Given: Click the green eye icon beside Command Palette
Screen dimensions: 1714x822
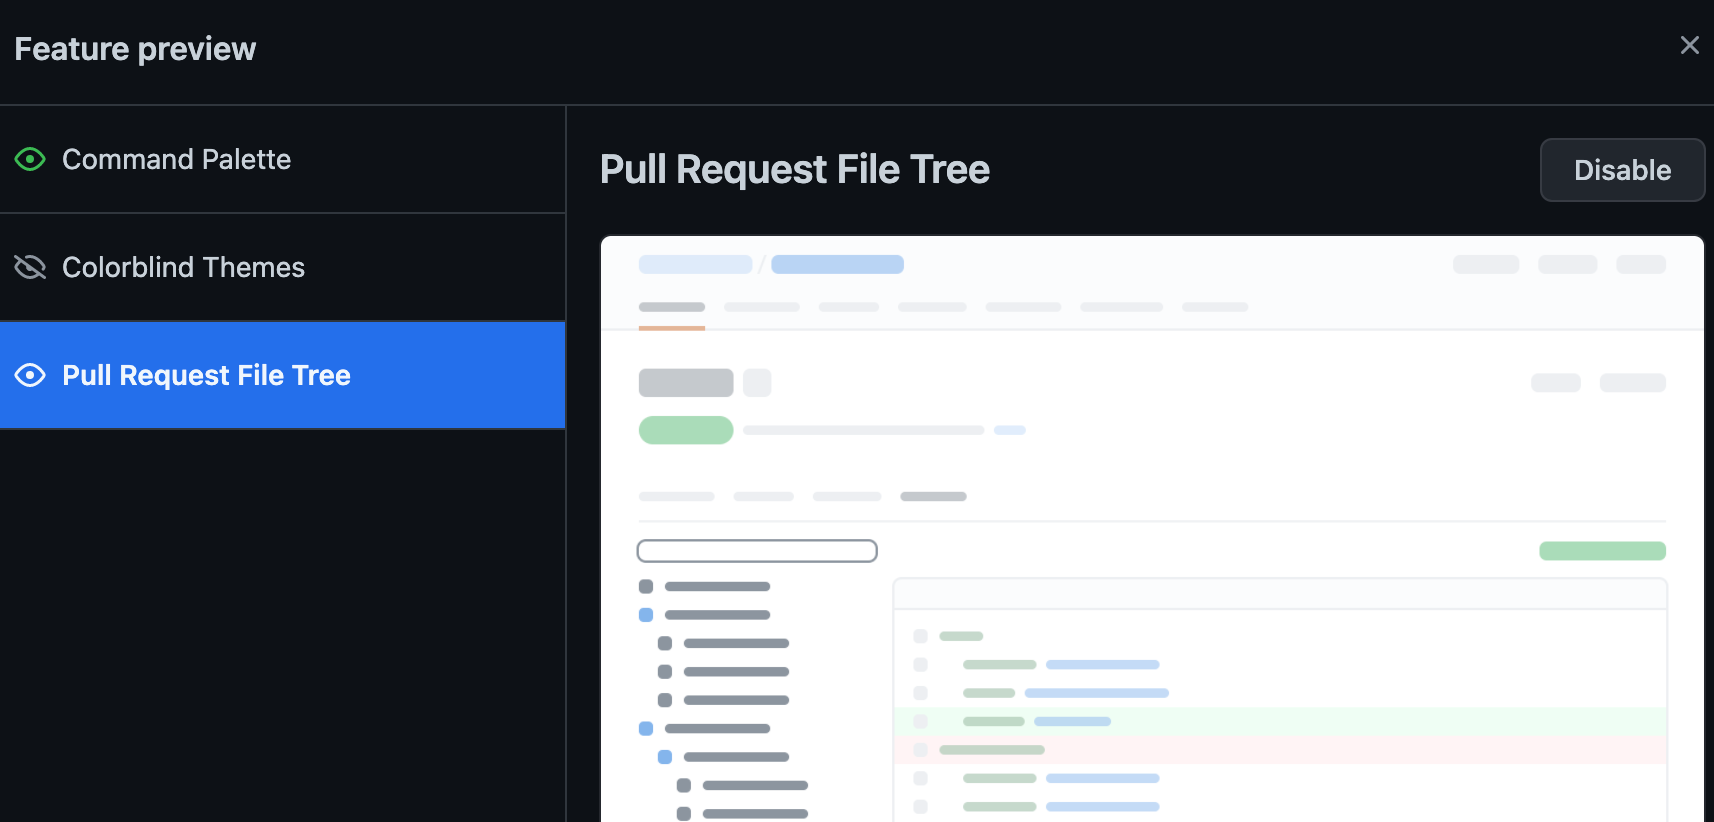Looking at the screenshot, I should pyautogui.click(x=30, y=159).
